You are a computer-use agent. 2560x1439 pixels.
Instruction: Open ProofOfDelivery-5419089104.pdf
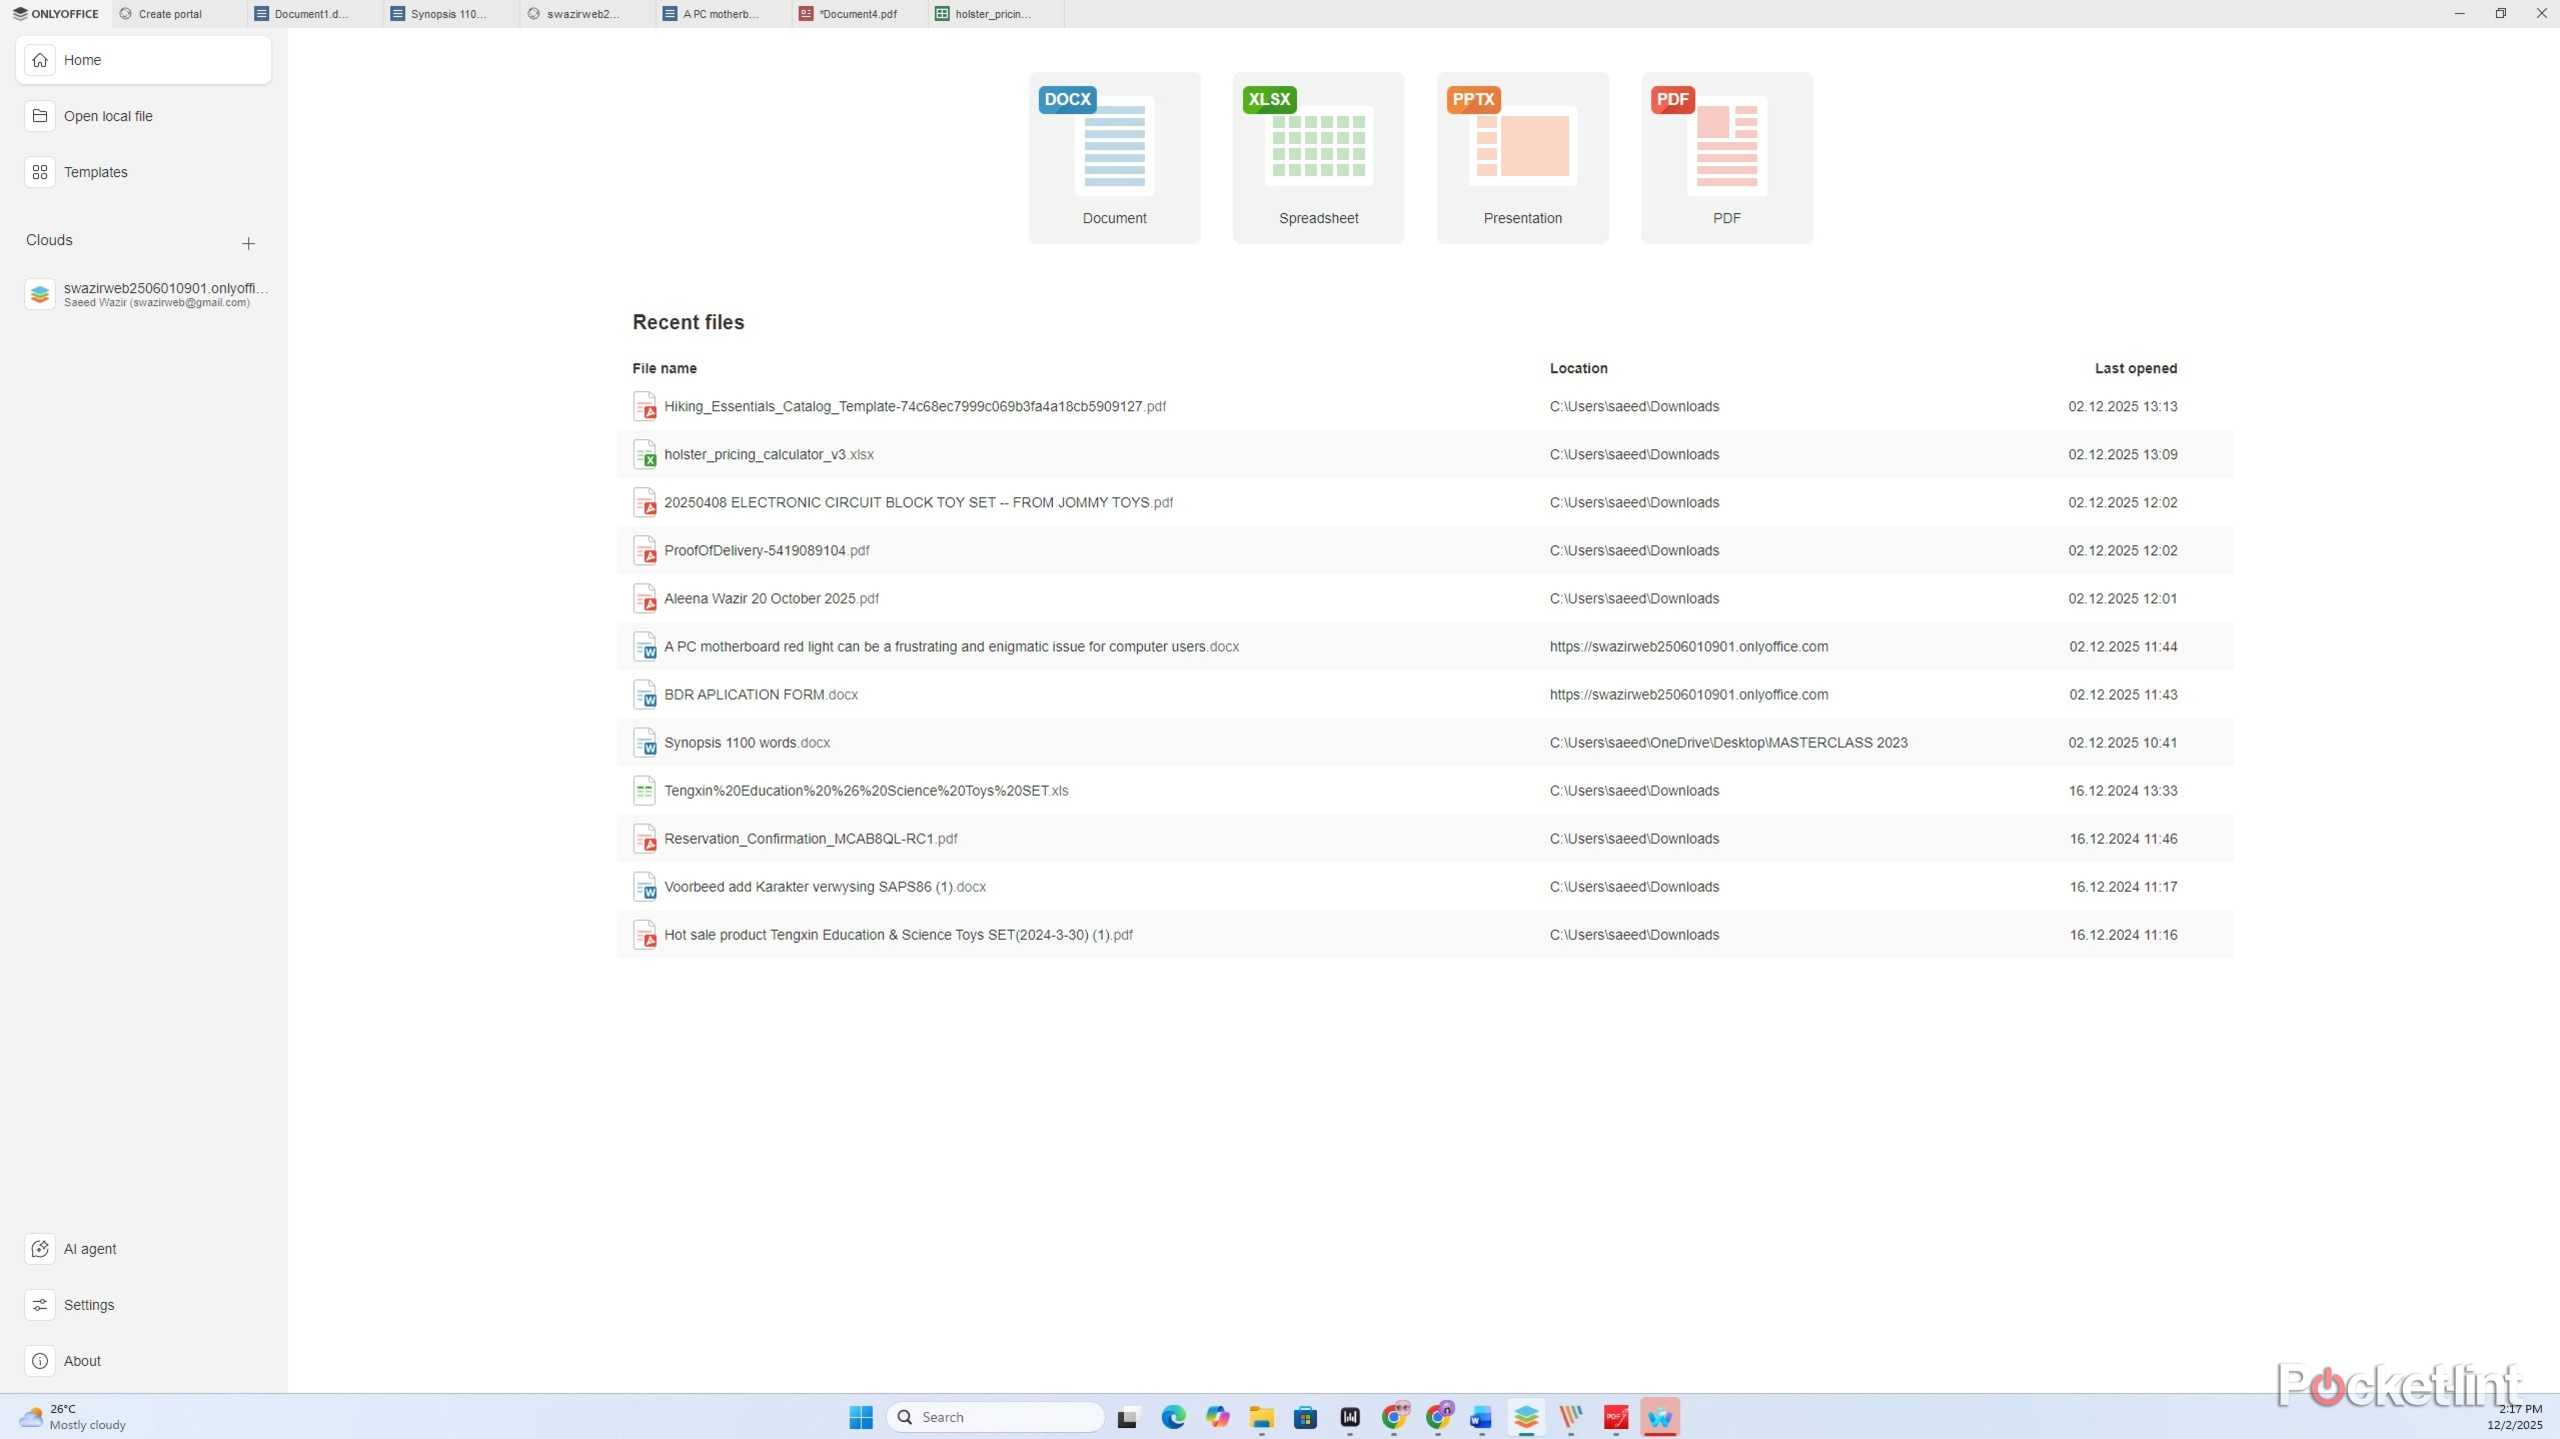1424,550
